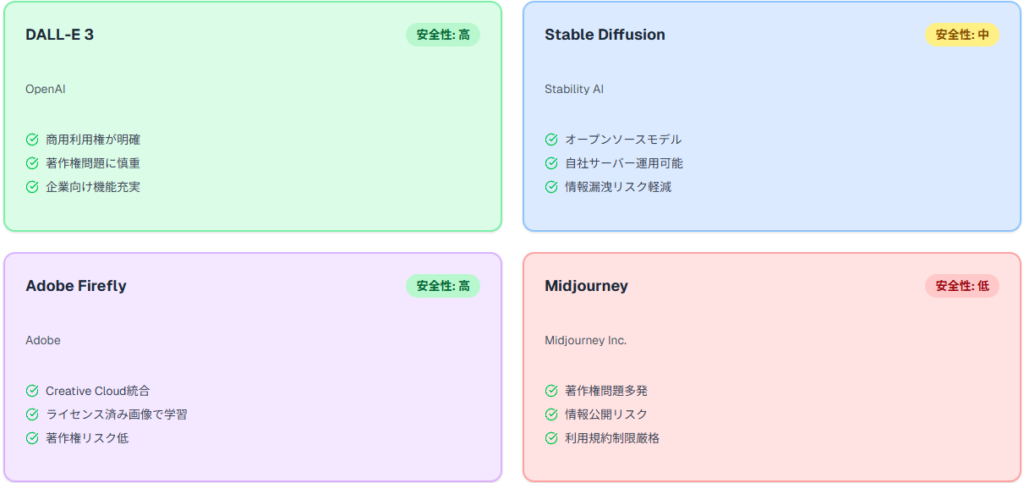Click the check icon next to 著作権問題多発
Viewport: 1024px width, 483px height.
pos(551,391)
